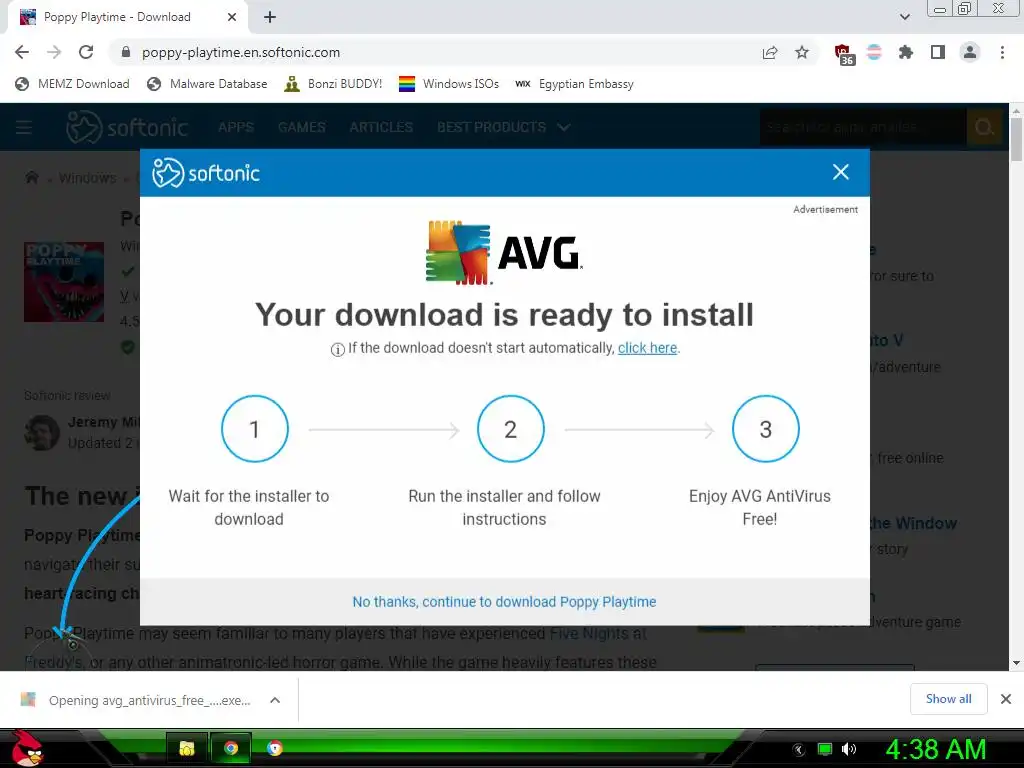
Task: Toggle the browser side panel
Action: (938, 52)
